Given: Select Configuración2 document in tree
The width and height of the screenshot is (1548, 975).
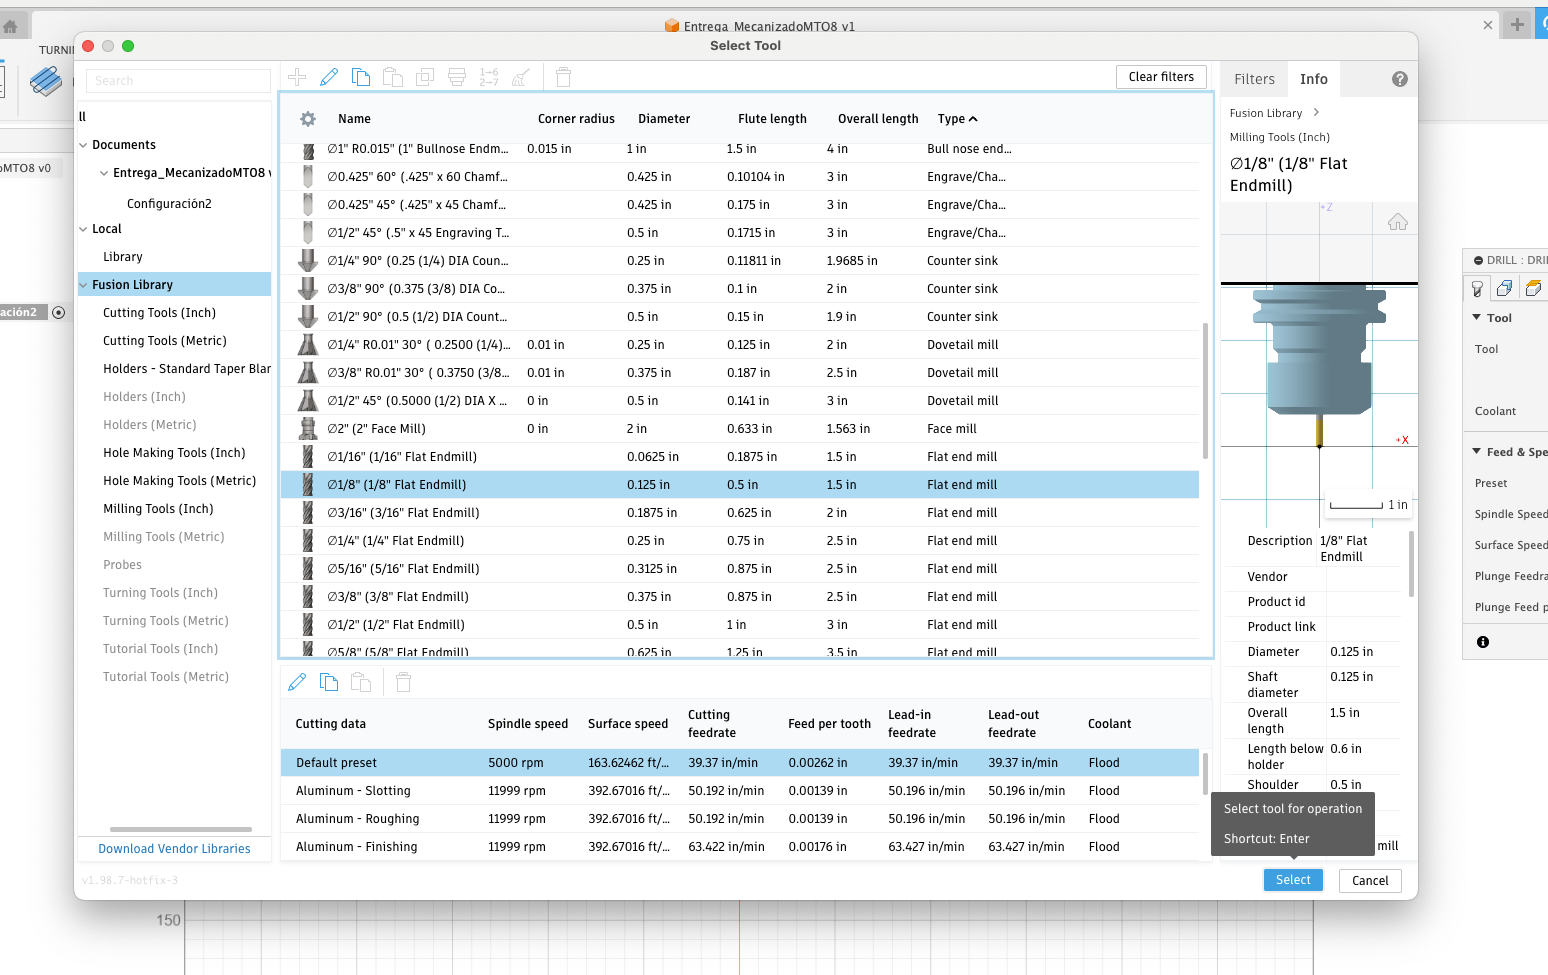Looking at the screenshot, I should point(169,203).
